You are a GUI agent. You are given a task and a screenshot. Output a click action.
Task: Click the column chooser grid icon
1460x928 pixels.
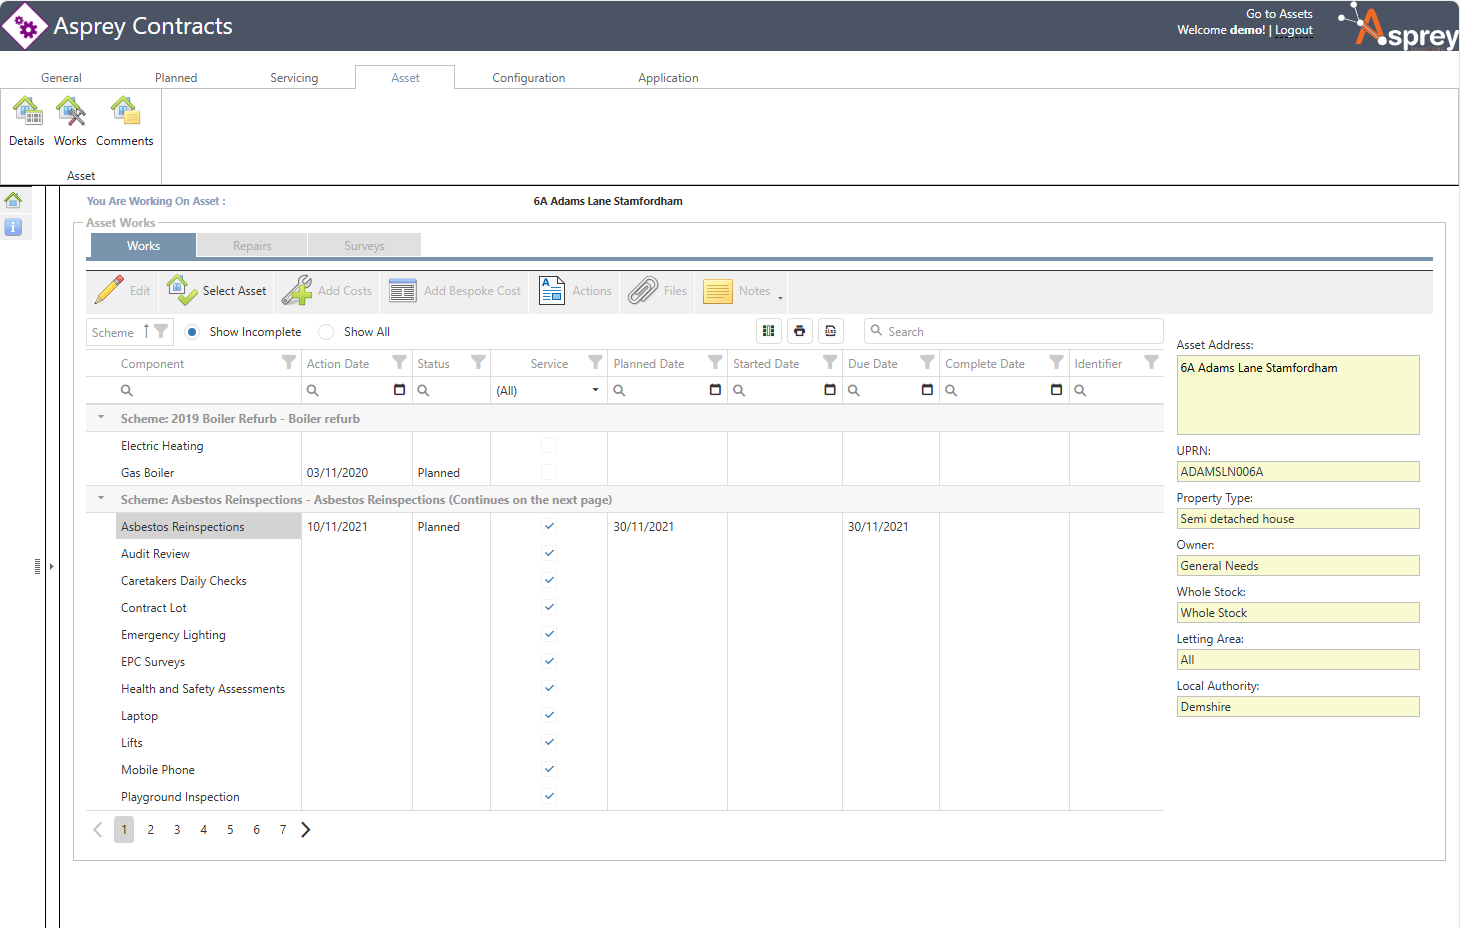point(768,331)
